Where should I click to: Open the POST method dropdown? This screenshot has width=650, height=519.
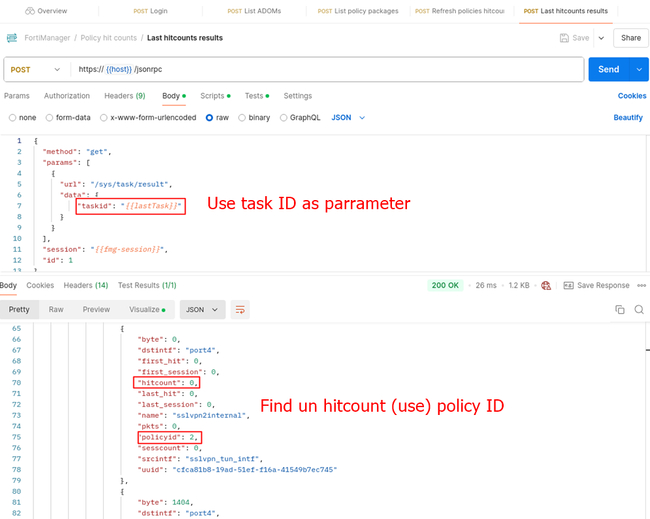pyautogui.click(x=36, y=70)
